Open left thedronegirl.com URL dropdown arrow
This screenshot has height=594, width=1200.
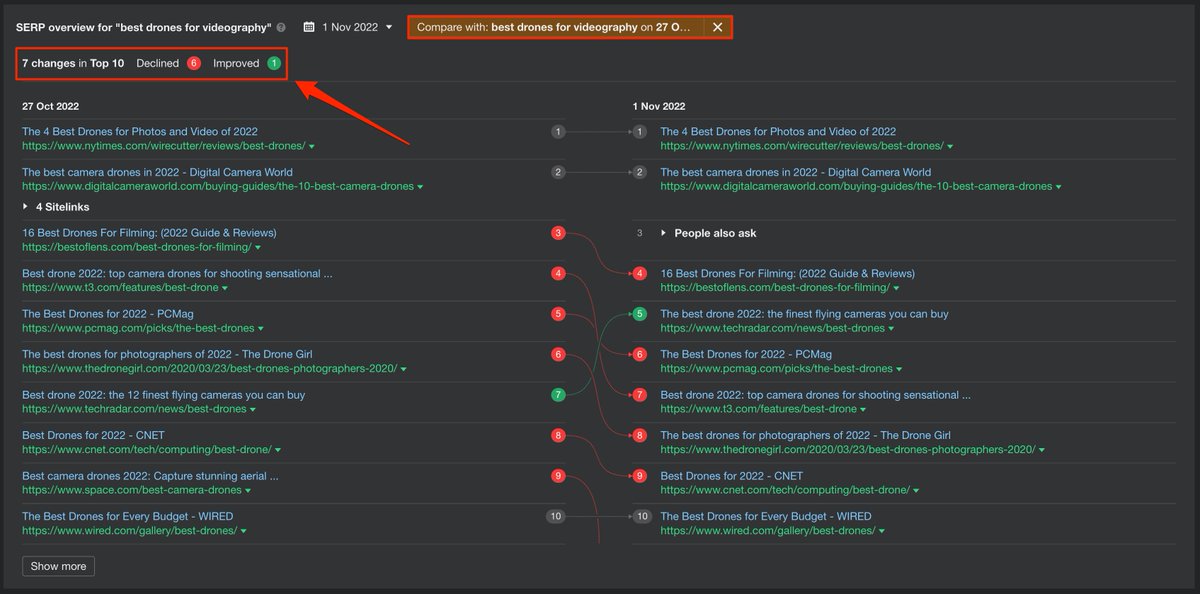point(404,369)
